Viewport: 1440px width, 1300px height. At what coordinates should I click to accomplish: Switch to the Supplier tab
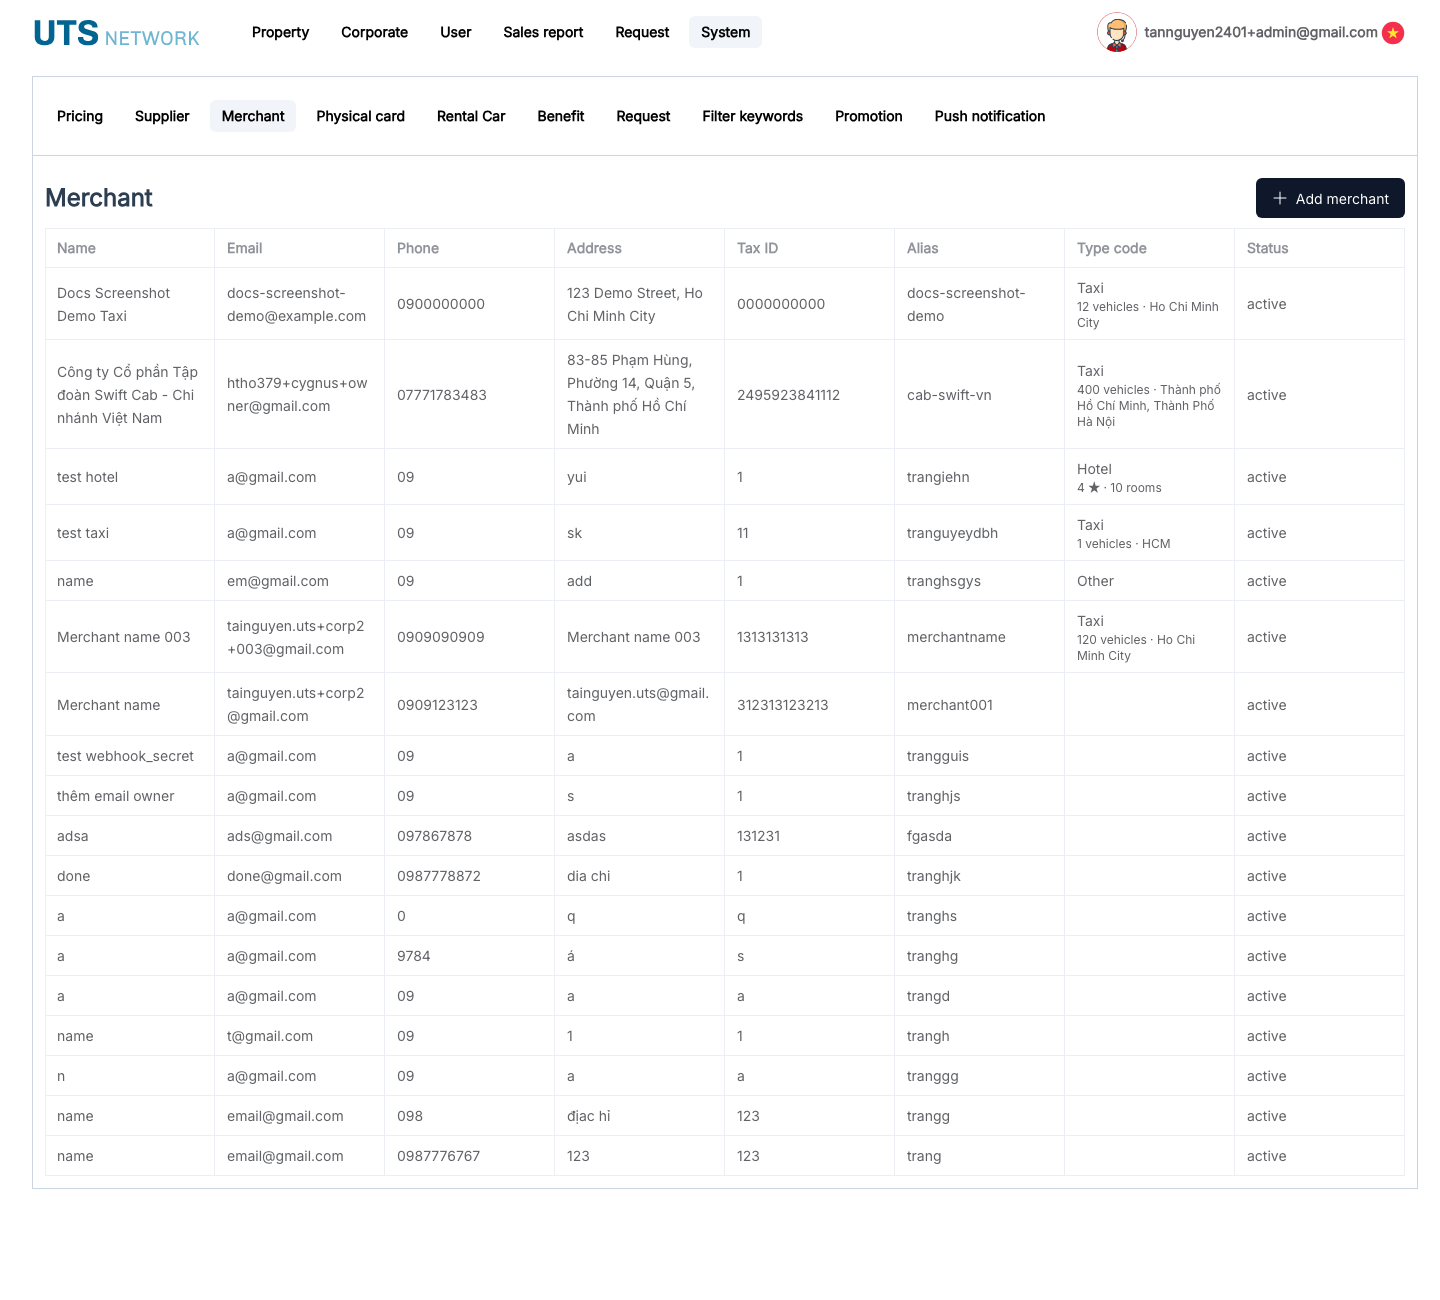(162, 116)
